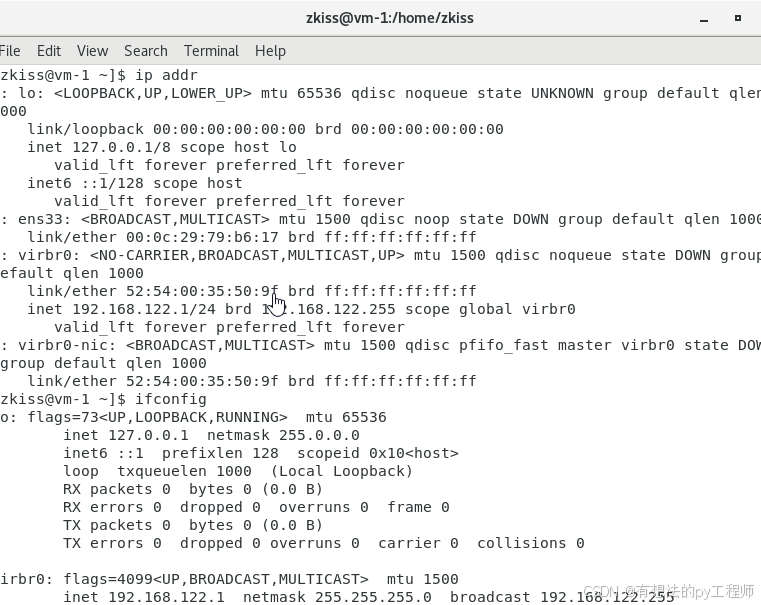Image resolution: width=761 pixels, height=605 pixels.
Task: Click 'inet 127.0.0.1 netmask 255.0.0.0' line
Action: click(211, 435)
